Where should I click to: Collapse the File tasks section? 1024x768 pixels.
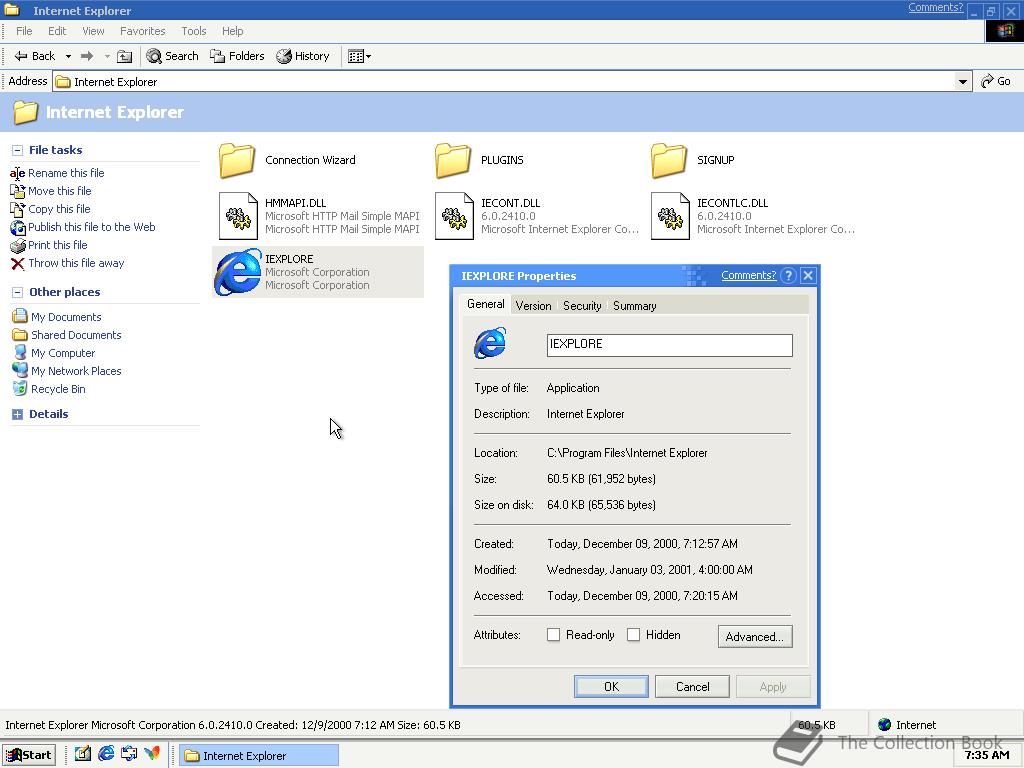point(17,150)
